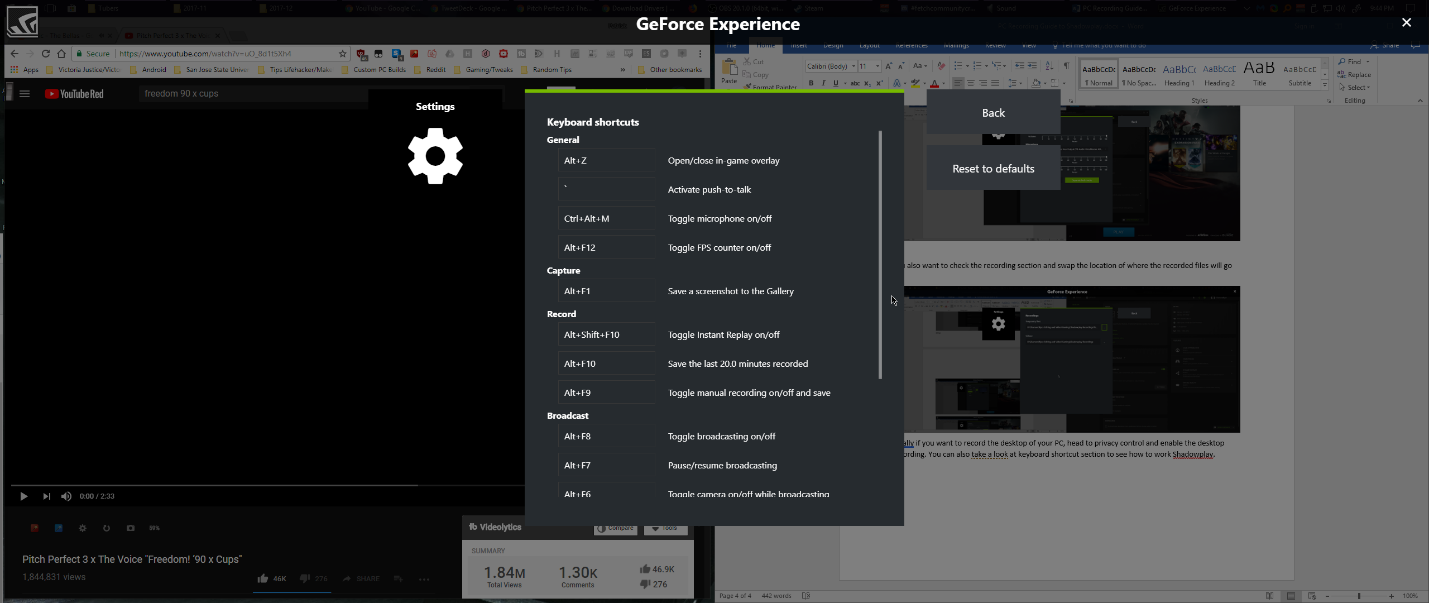Click 'Save a screenshot to the Gallery' text
Image resolution: width=1429 pixels, height=603 pixels.
click(731, 292)
